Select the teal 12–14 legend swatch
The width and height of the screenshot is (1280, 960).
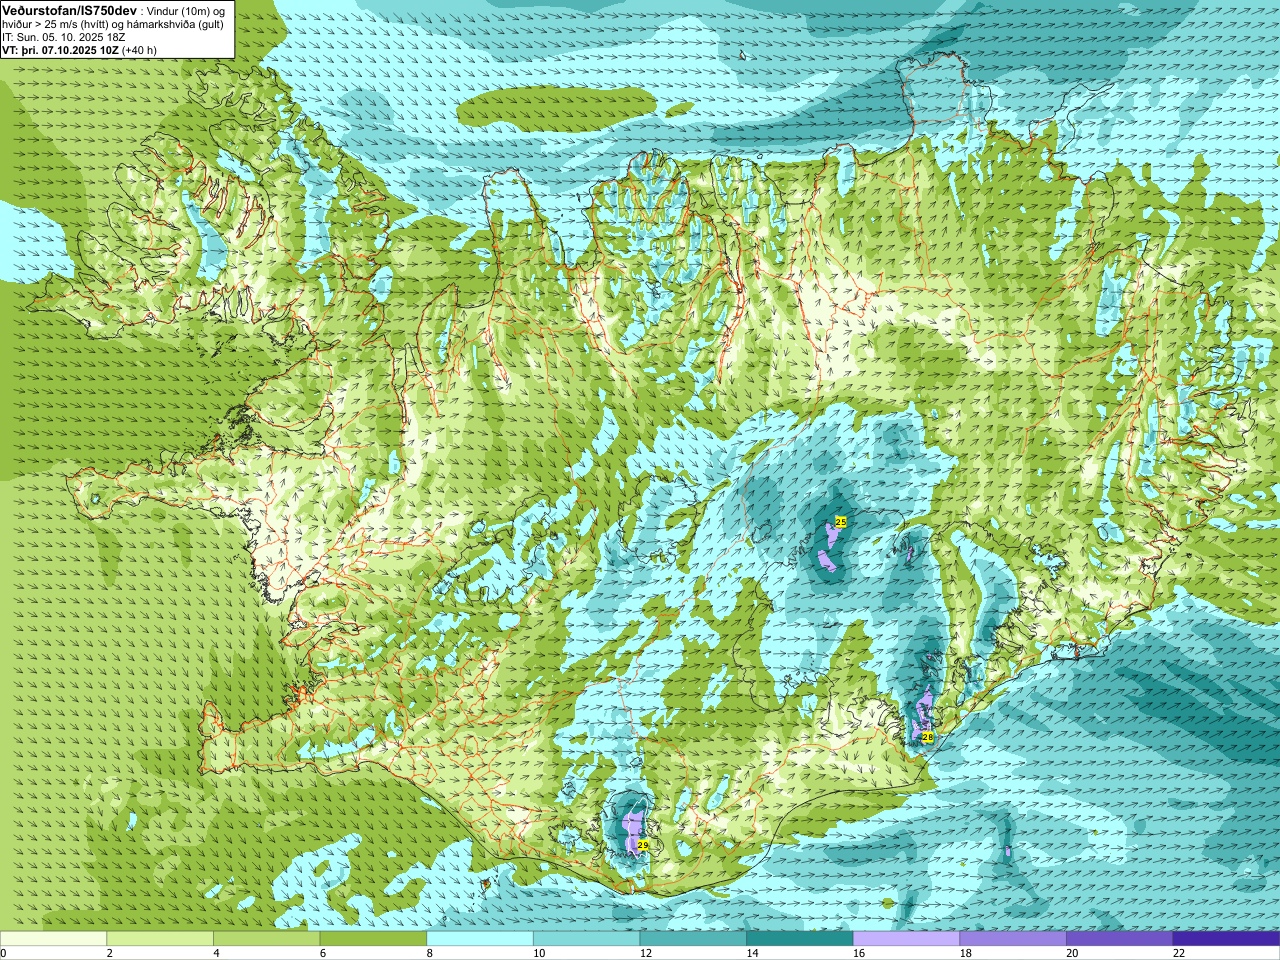point(693,938)
